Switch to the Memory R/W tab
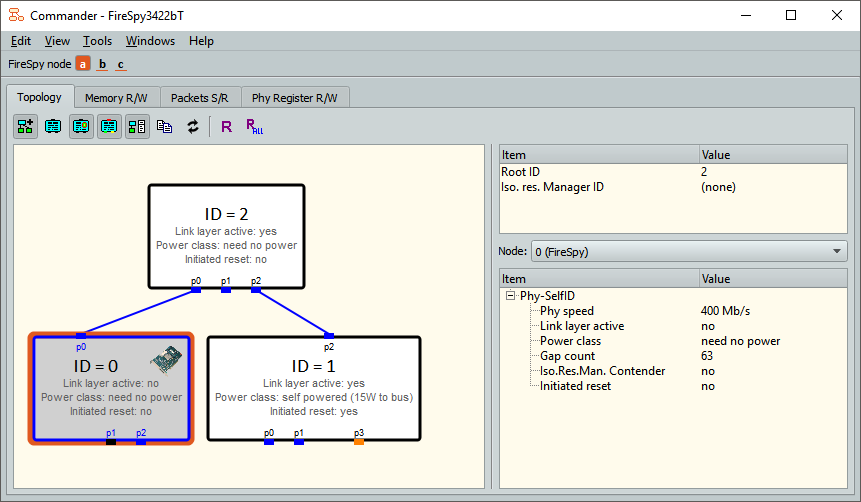The width and height of the screenshot is (861, 502). (116, 98)
